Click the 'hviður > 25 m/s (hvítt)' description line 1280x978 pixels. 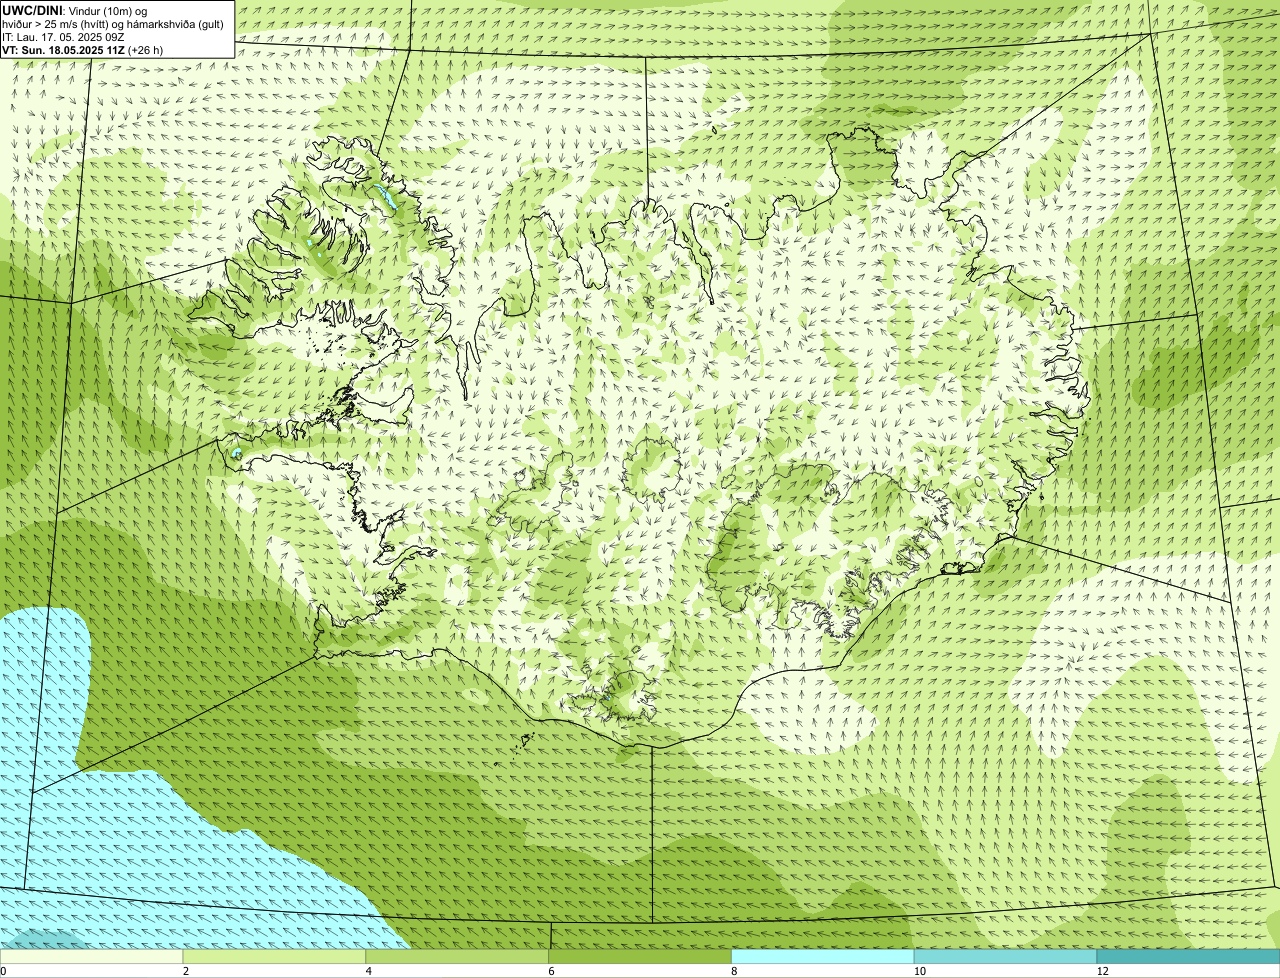click(x=113, y=24)
